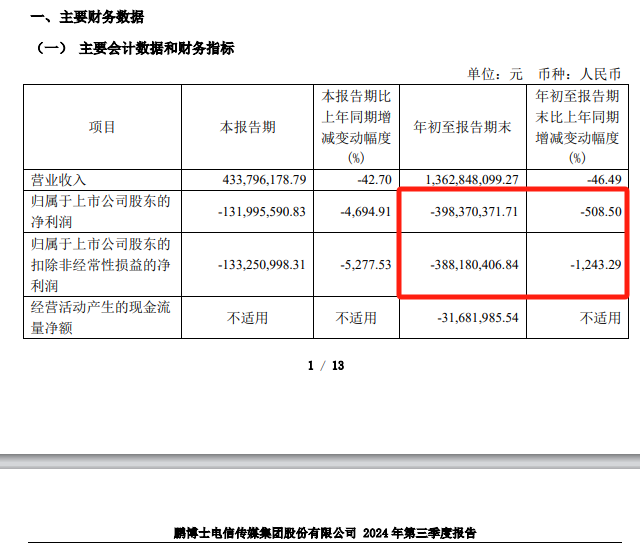Image resolution: width=640 pixels, height=547 pixels.
Task: Click the 营业收入 row label
Action: pos(60,180)
